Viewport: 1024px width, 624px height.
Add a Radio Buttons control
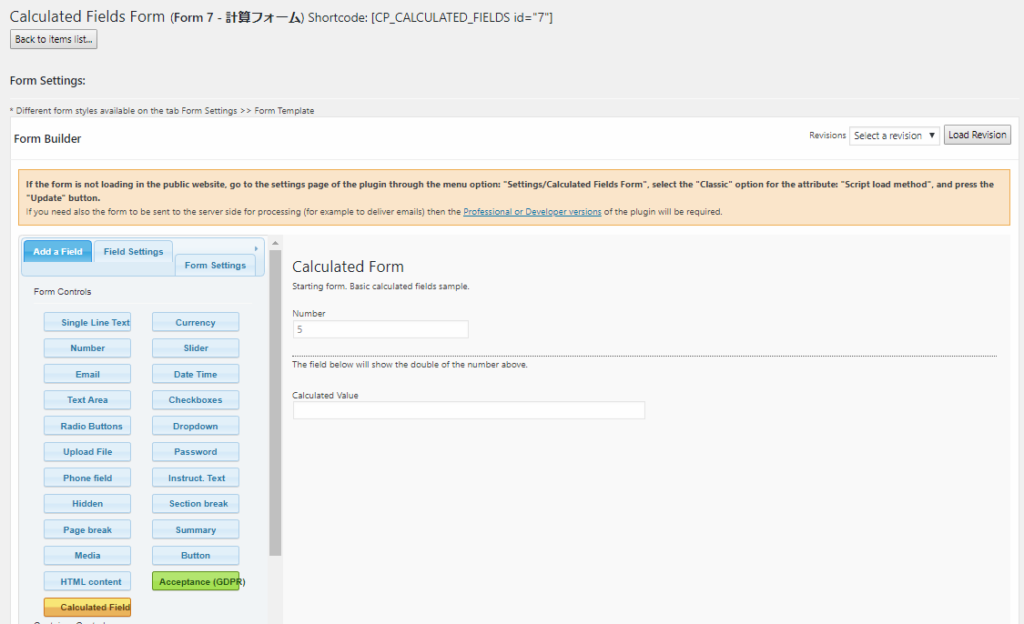(x=87, y=426)
